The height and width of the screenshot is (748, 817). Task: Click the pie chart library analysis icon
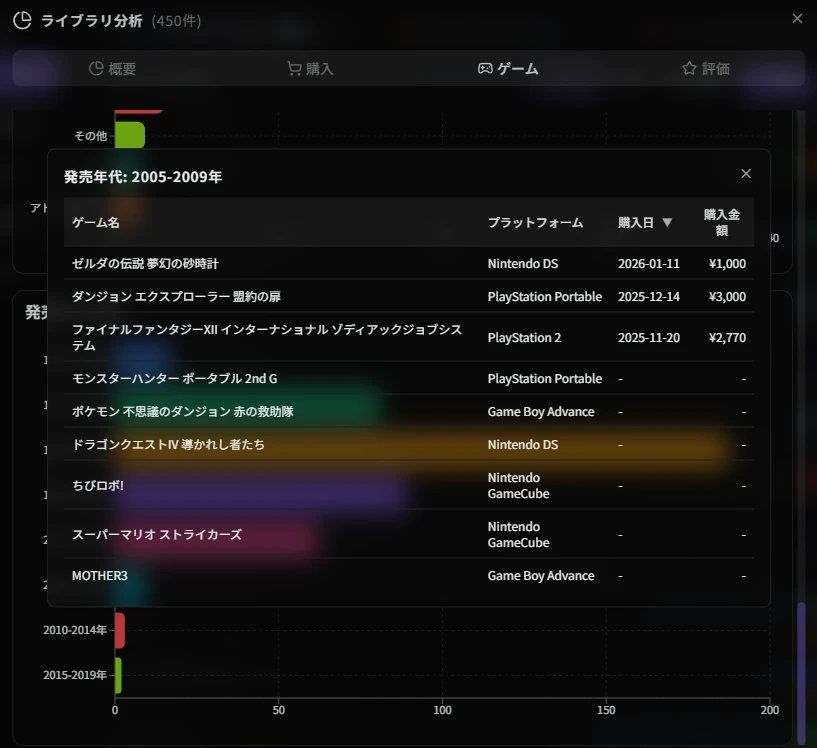click(22, 18)
